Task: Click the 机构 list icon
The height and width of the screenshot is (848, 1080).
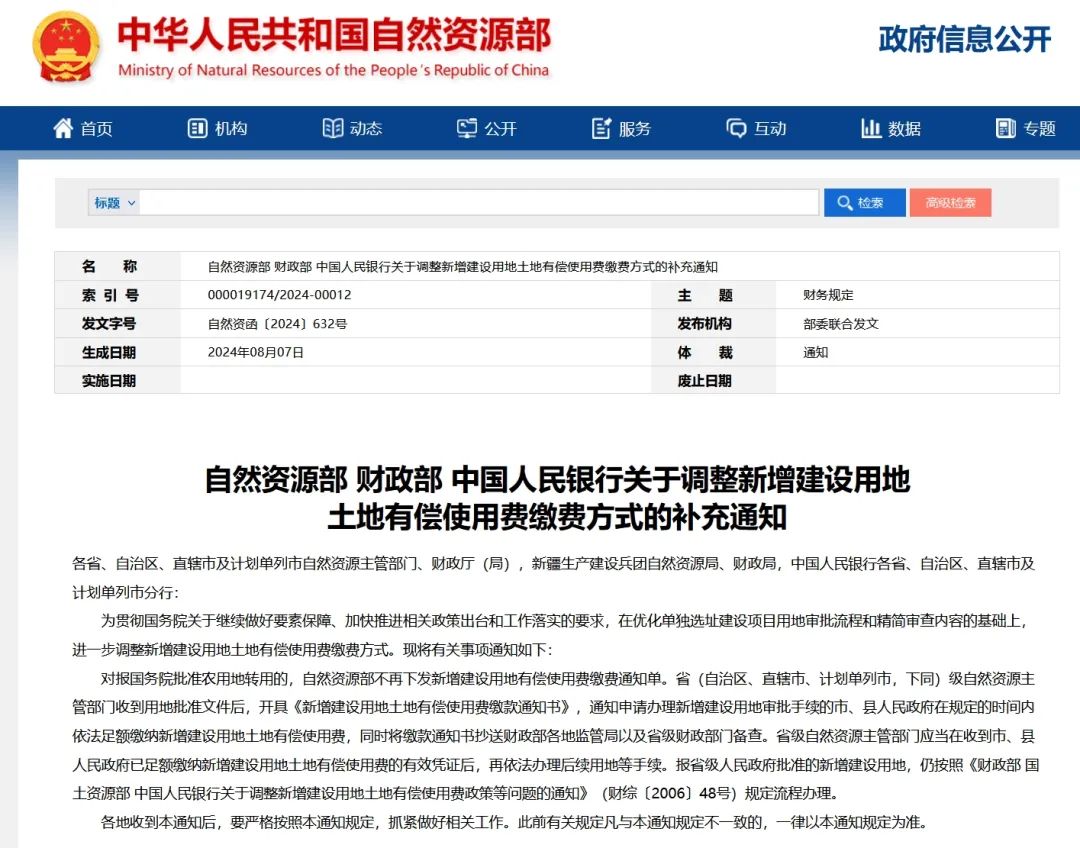Action: pyautogui.click(x=197, y=128)
